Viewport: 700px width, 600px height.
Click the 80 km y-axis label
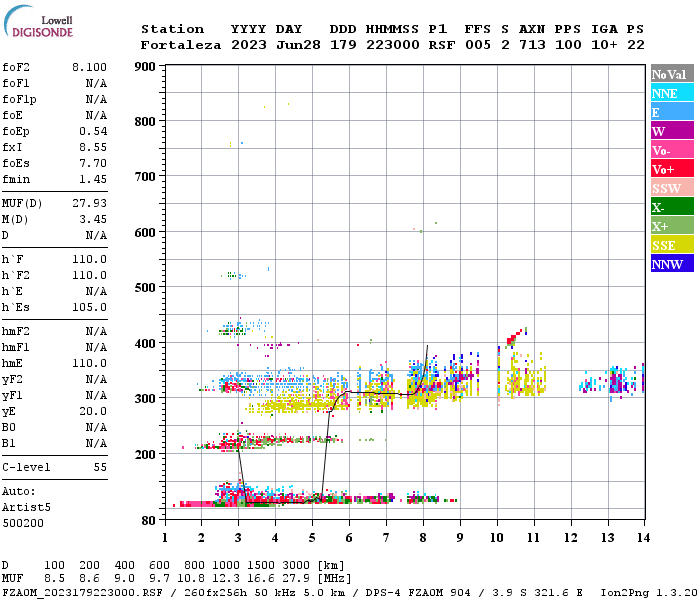coord(149,521)
